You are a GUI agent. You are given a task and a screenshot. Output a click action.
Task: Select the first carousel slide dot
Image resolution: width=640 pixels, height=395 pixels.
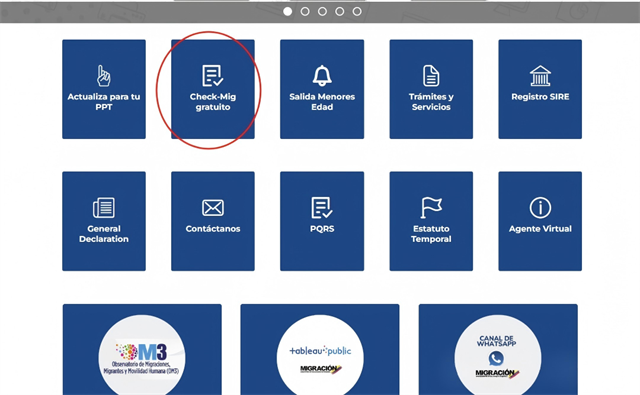coord(288,11)
